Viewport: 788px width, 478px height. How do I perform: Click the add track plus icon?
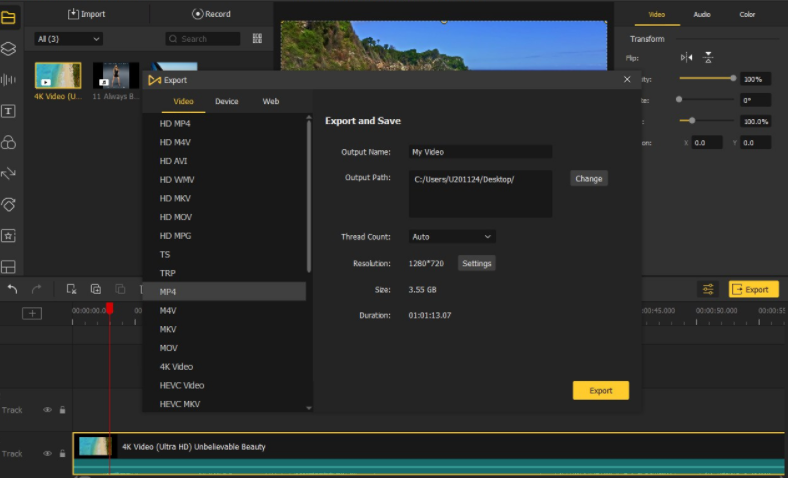point(32,313)
